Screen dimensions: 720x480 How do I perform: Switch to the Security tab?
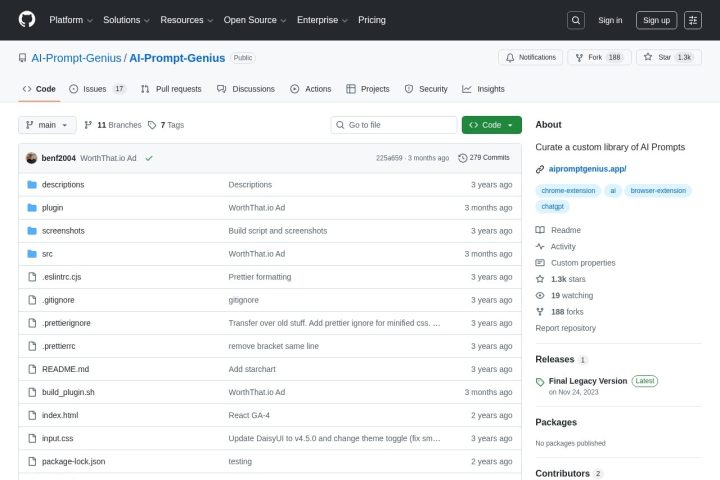(x=426, y=89)
